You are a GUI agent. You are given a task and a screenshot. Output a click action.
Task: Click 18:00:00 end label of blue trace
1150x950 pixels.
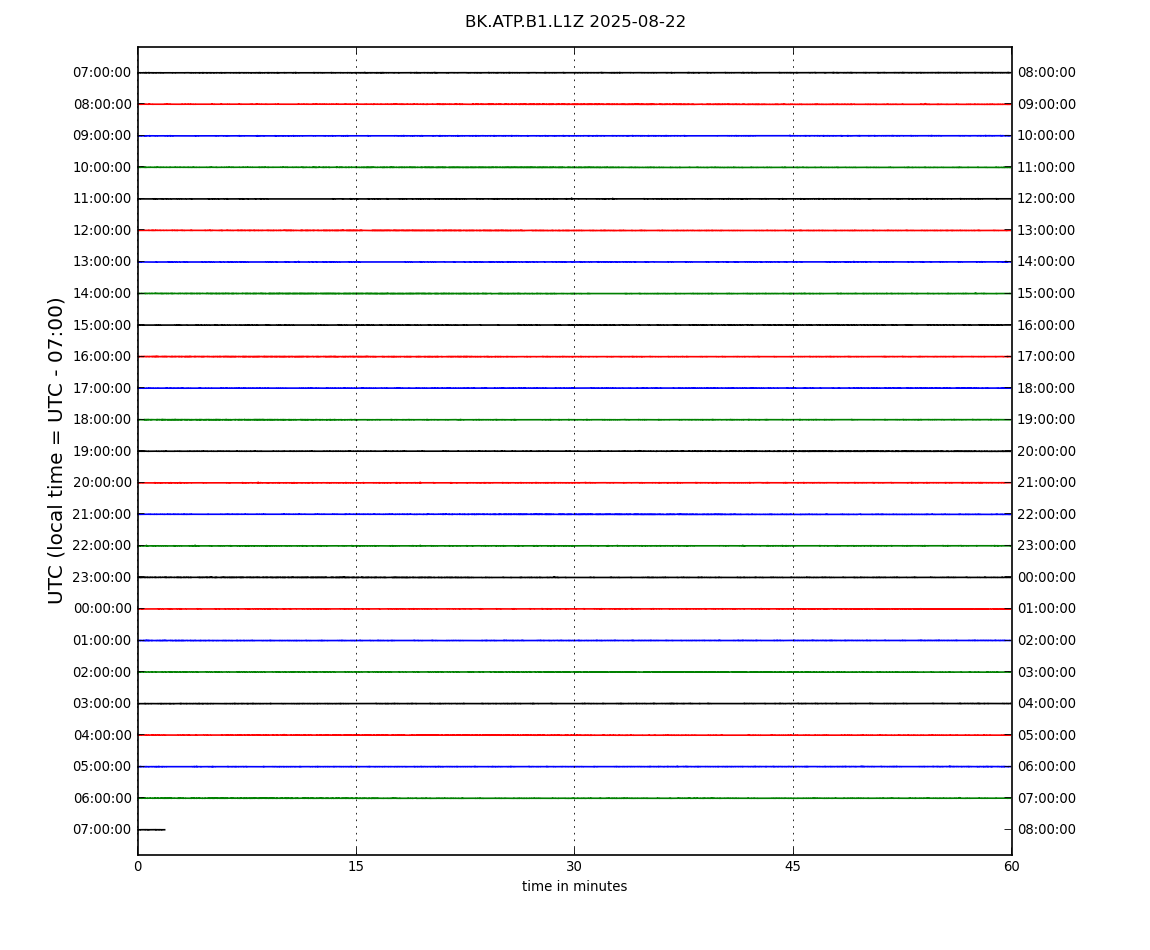(x=1047, y=388)
